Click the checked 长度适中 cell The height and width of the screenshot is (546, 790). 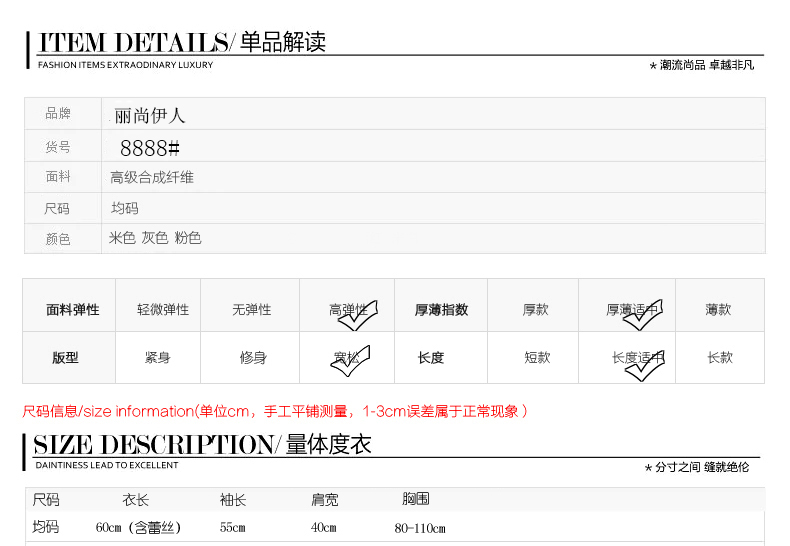point(627,358)
